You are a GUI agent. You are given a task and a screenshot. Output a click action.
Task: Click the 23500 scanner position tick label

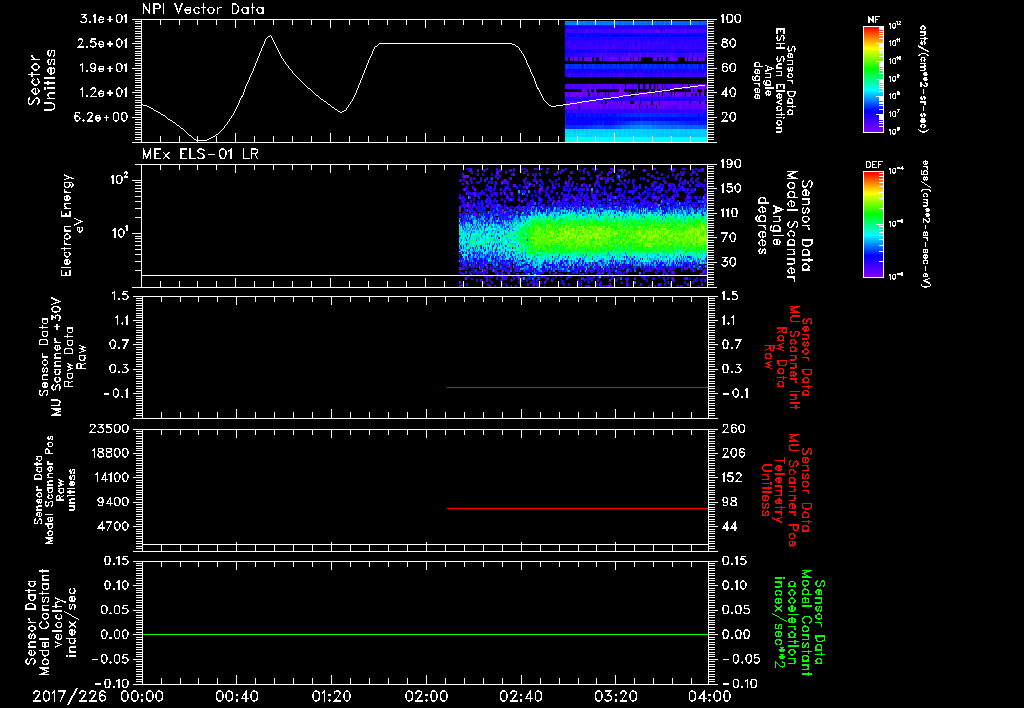pos(108,429)
